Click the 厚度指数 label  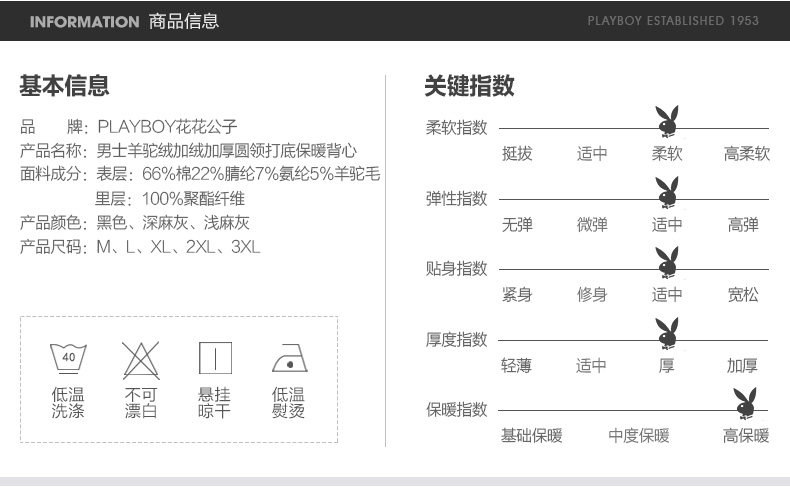[456, 339]
